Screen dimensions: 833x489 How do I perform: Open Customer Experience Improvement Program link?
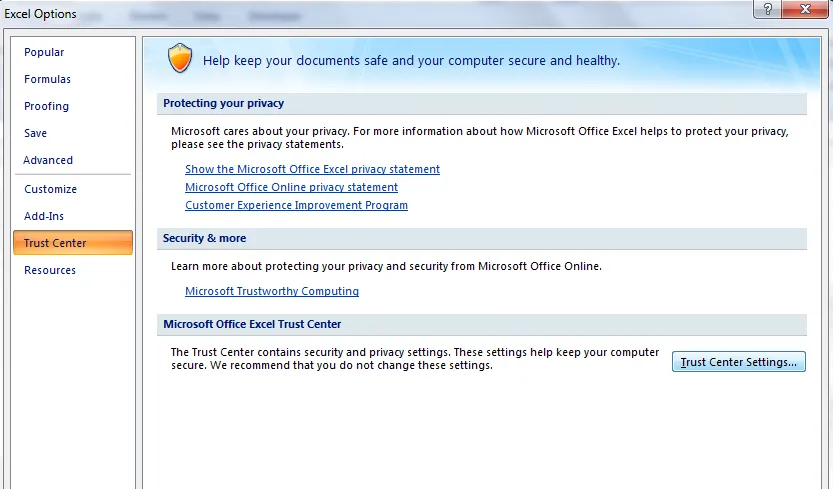(296, 205)
